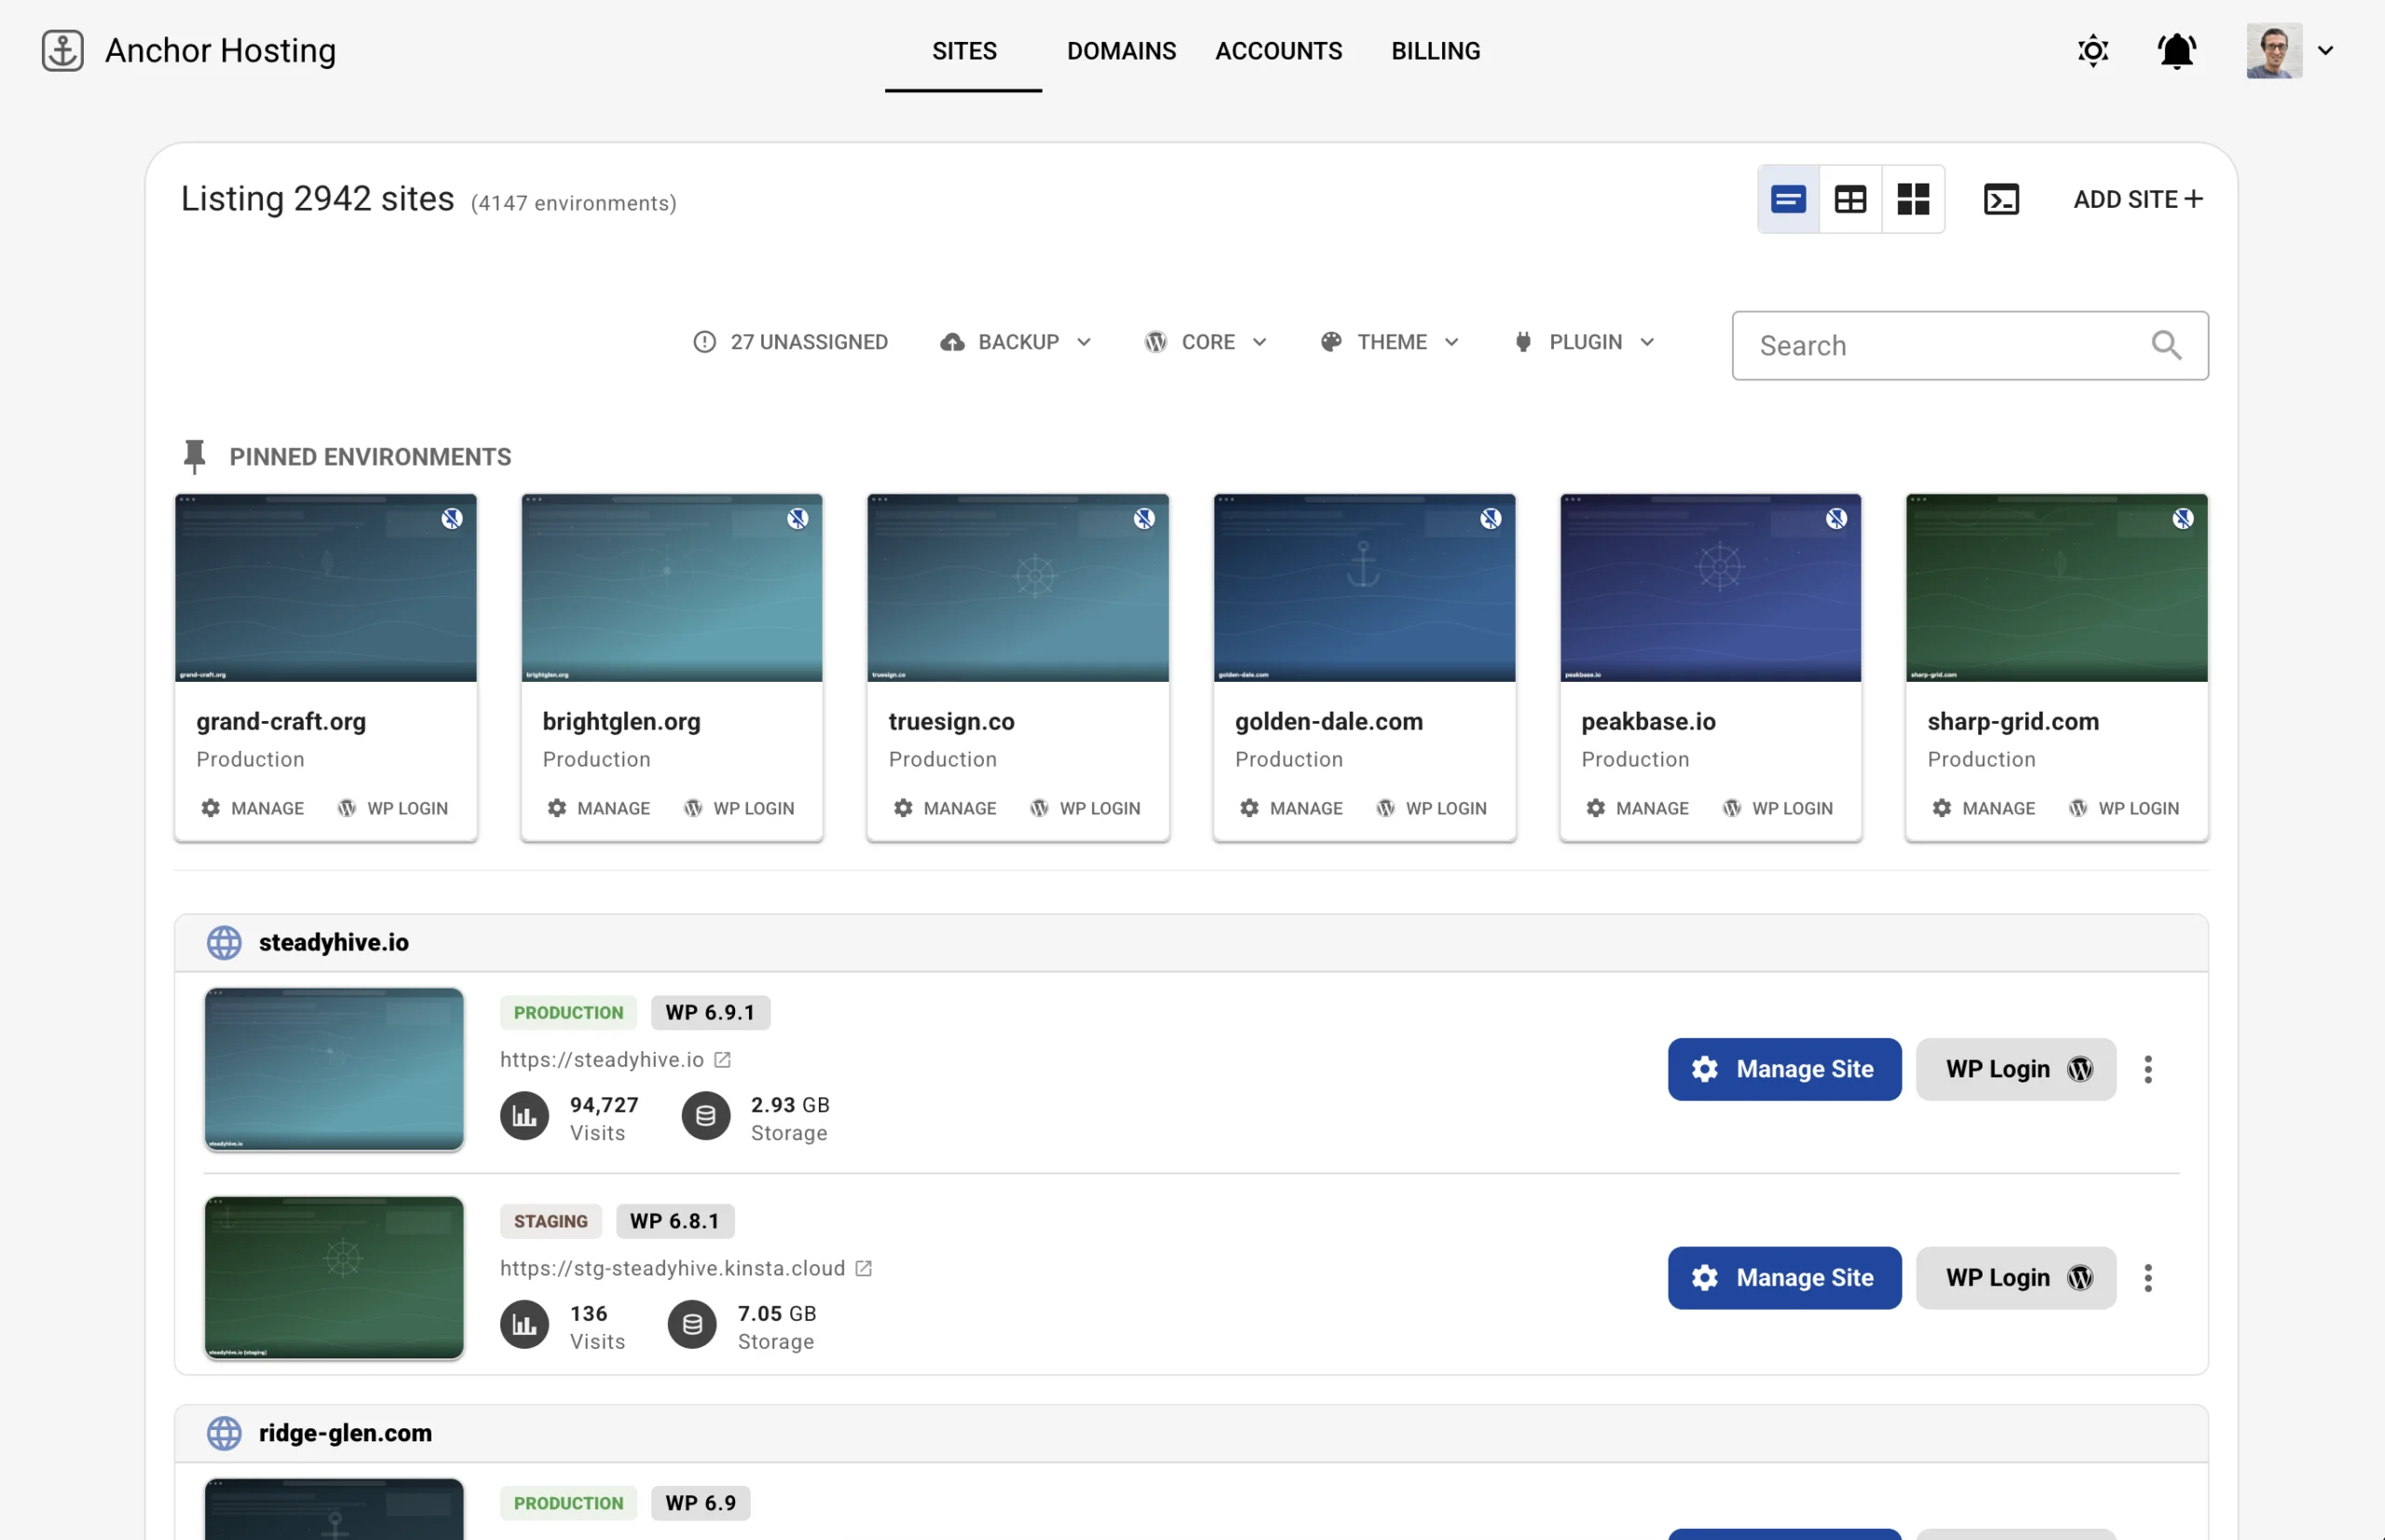Go to the Domains tab
2385x1540 pixels.
(x=1120, y=50)
